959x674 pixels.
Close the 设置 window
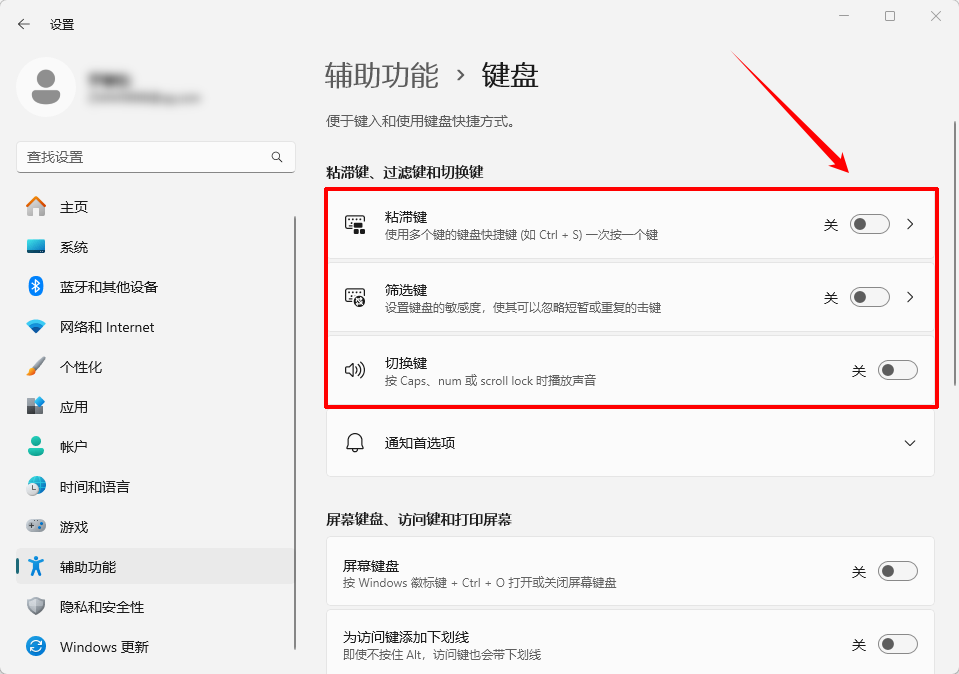(x=936, y=16)
